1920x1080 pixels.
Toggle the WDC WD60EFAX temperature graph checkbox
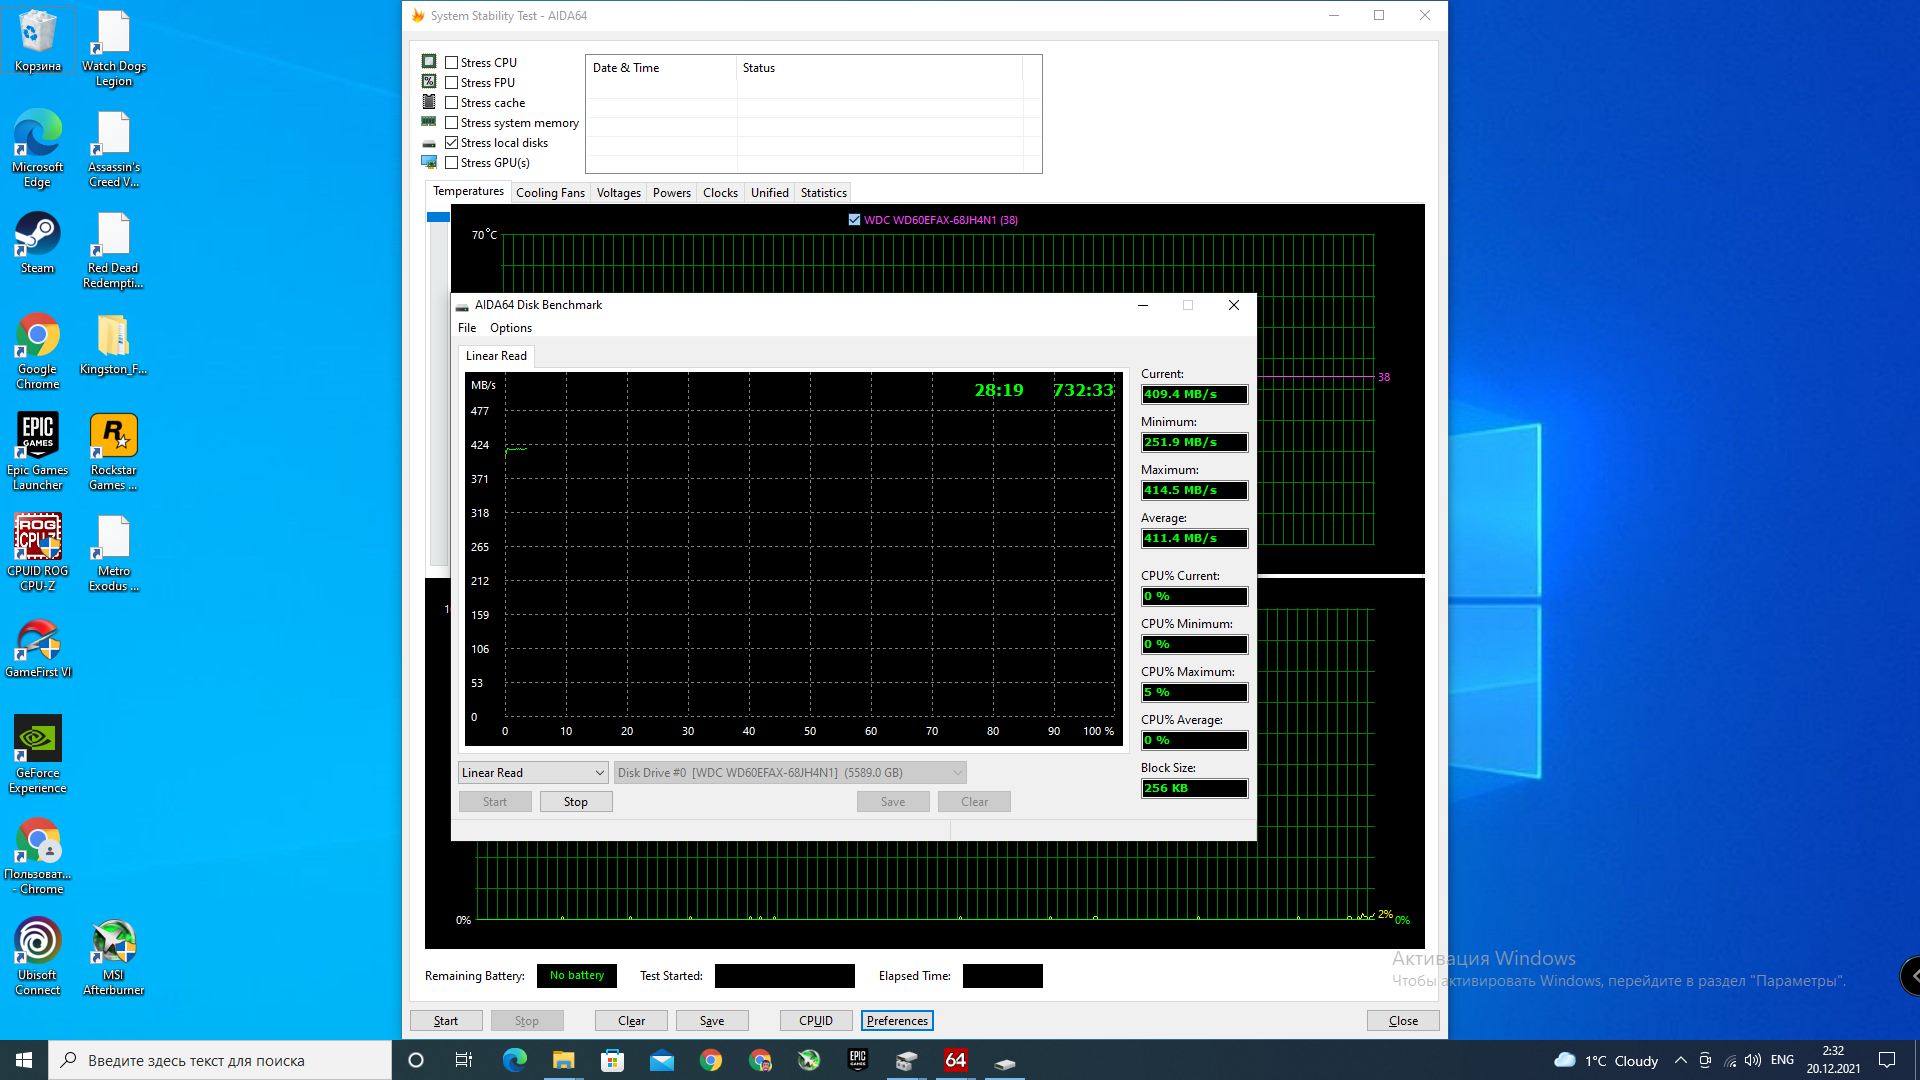point(854,220)
